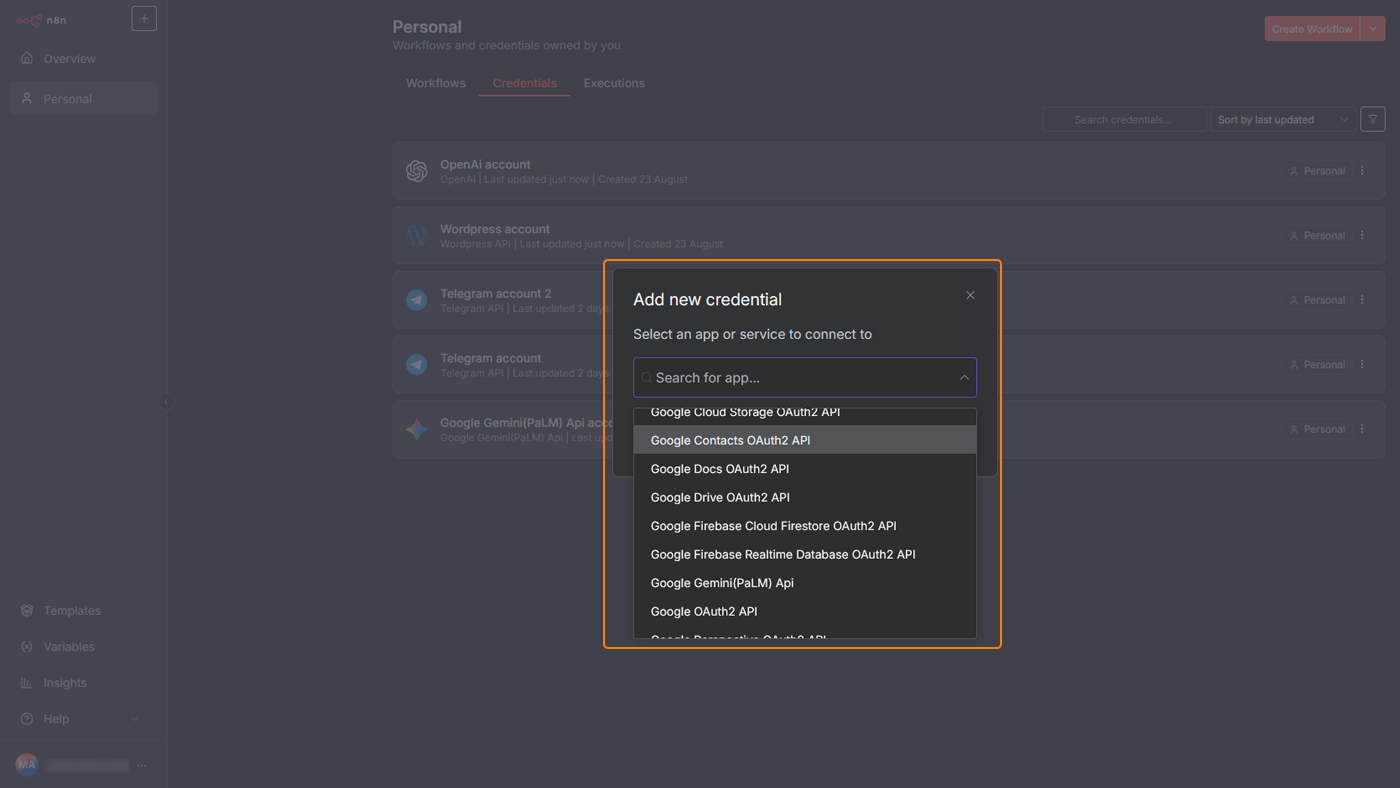Open Templates in the sidebar

(x=71, y=611)
